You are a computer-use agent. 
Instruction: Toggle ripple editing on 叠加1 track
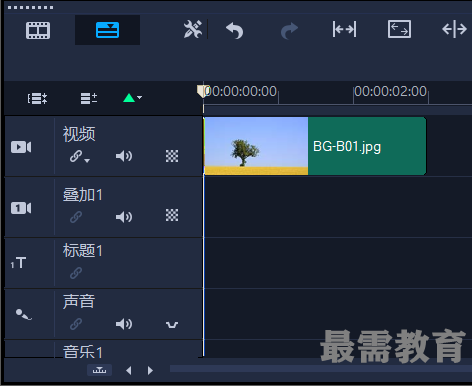coord(76,217)
